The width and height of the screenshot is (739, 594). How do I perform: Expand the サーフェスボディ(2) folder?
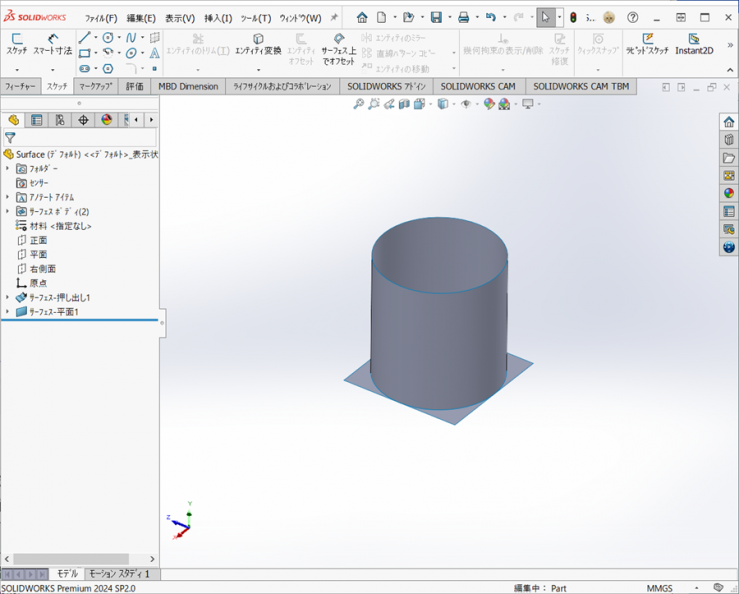coord(8,212)
